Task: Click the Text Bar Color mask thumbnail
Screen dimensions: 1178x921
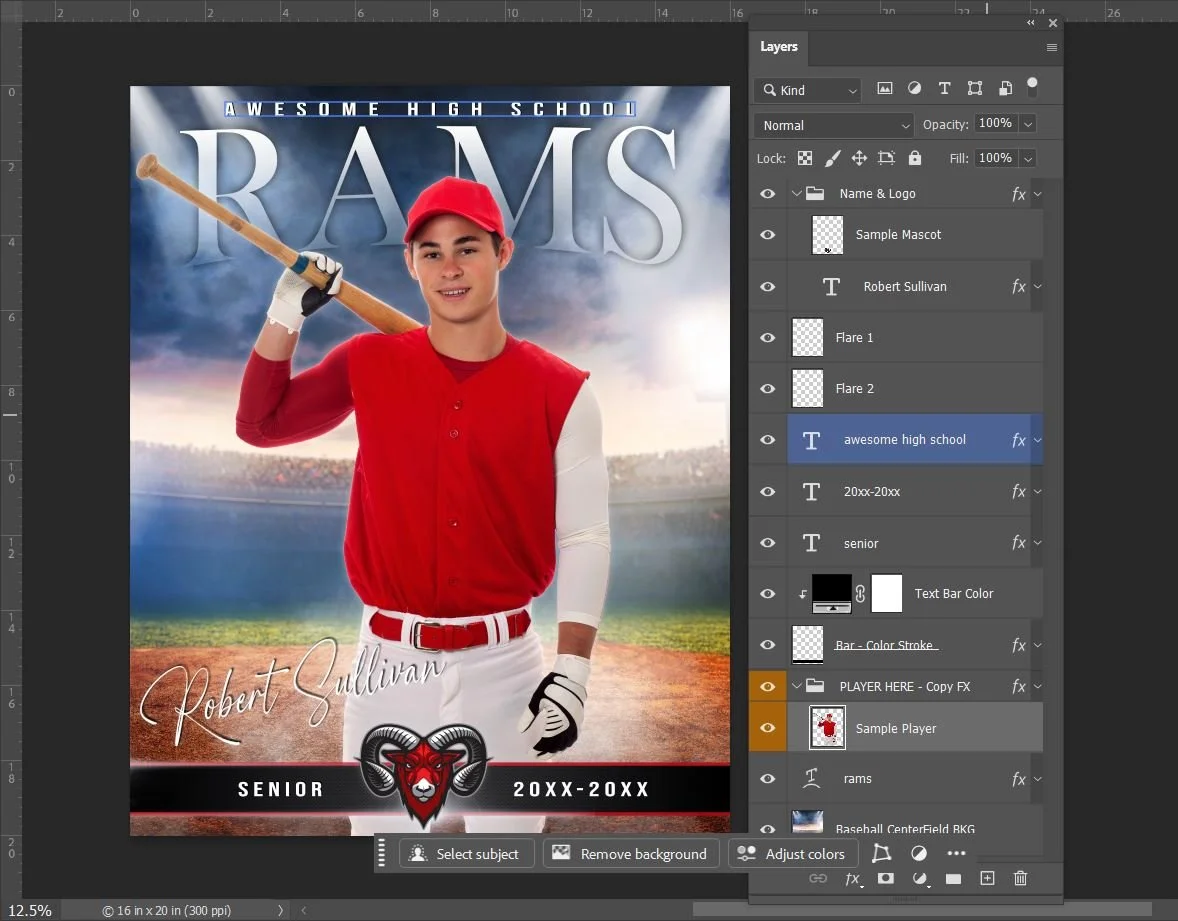Action: pos(886,593)
